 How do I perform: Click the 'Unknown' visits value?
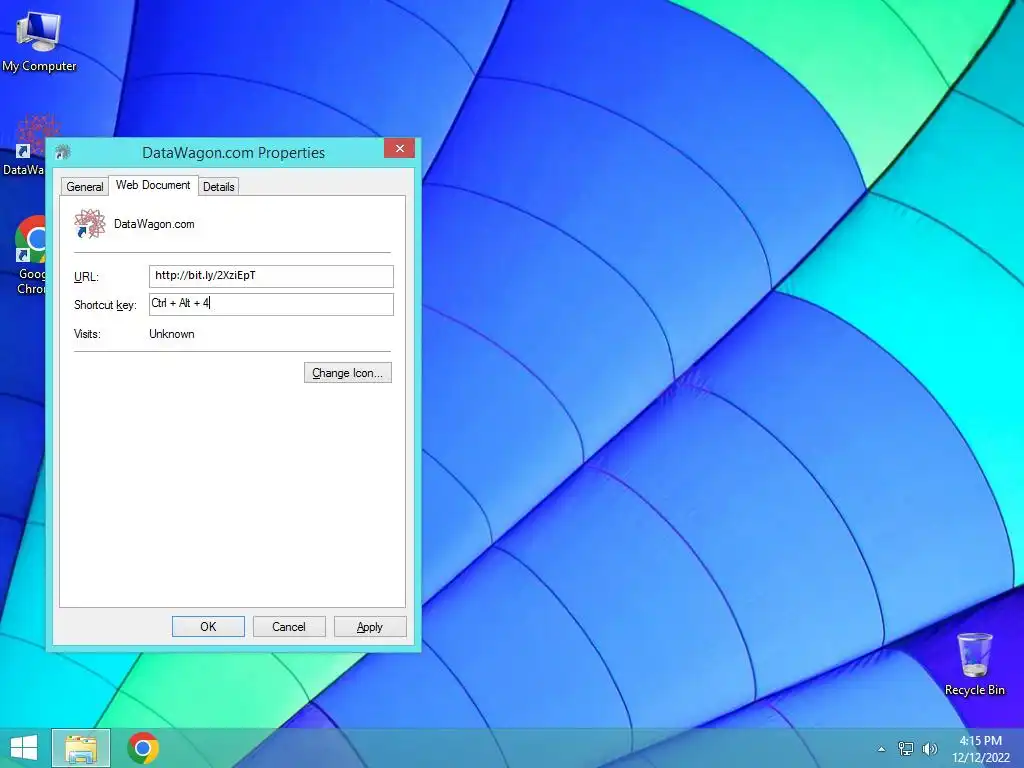(172, 334)
